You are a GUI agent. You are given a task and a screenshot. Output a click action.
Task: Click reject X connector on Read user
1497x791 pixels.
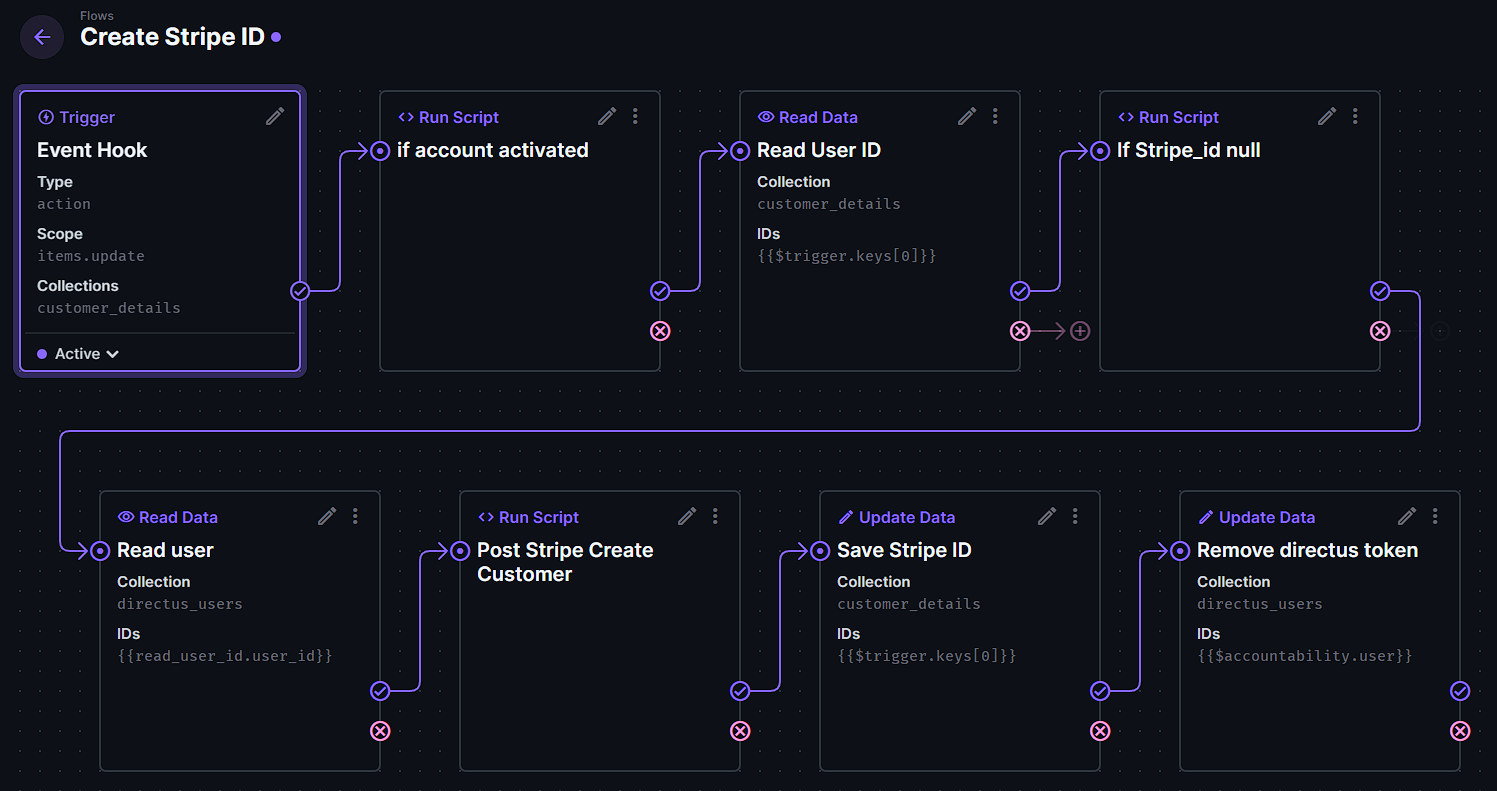pos(380,731)
